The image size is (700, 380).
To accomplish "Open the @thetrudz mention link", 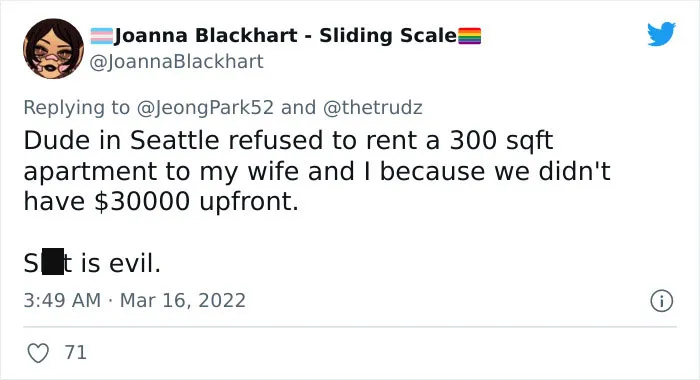I will (x=372, y=108).
